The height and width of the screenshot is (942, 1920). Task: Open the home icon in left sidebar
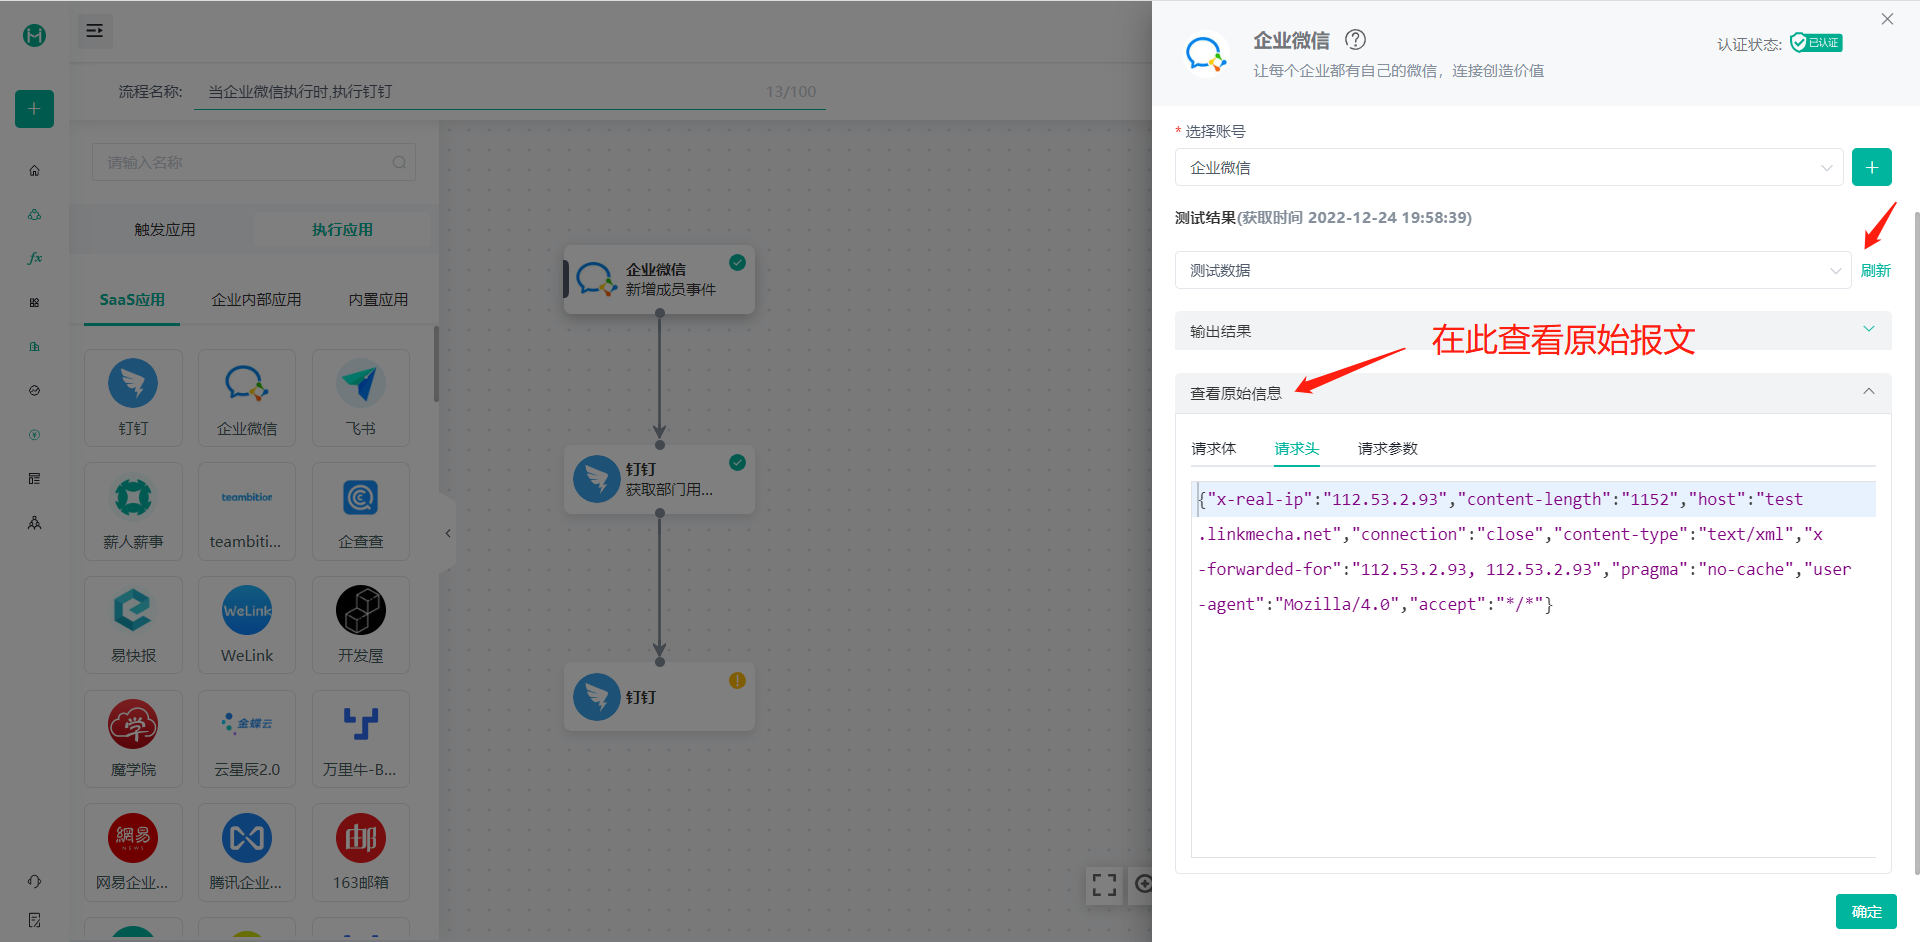coord(34,170)
